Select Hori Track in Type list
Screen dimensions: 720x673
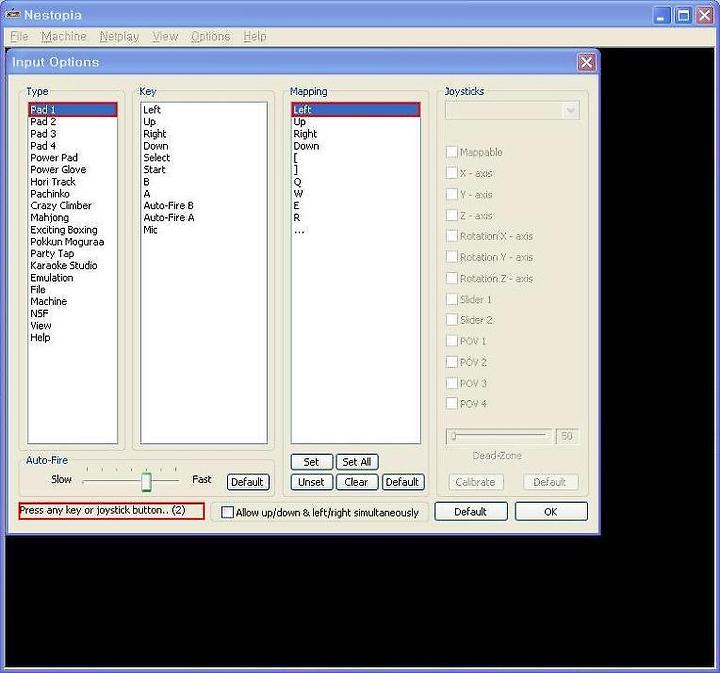(72, 181)
